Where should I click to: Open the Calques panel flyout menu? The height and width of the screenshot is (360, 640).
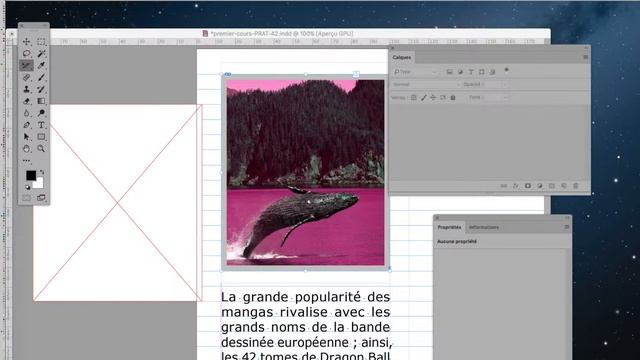coord(586,57)
